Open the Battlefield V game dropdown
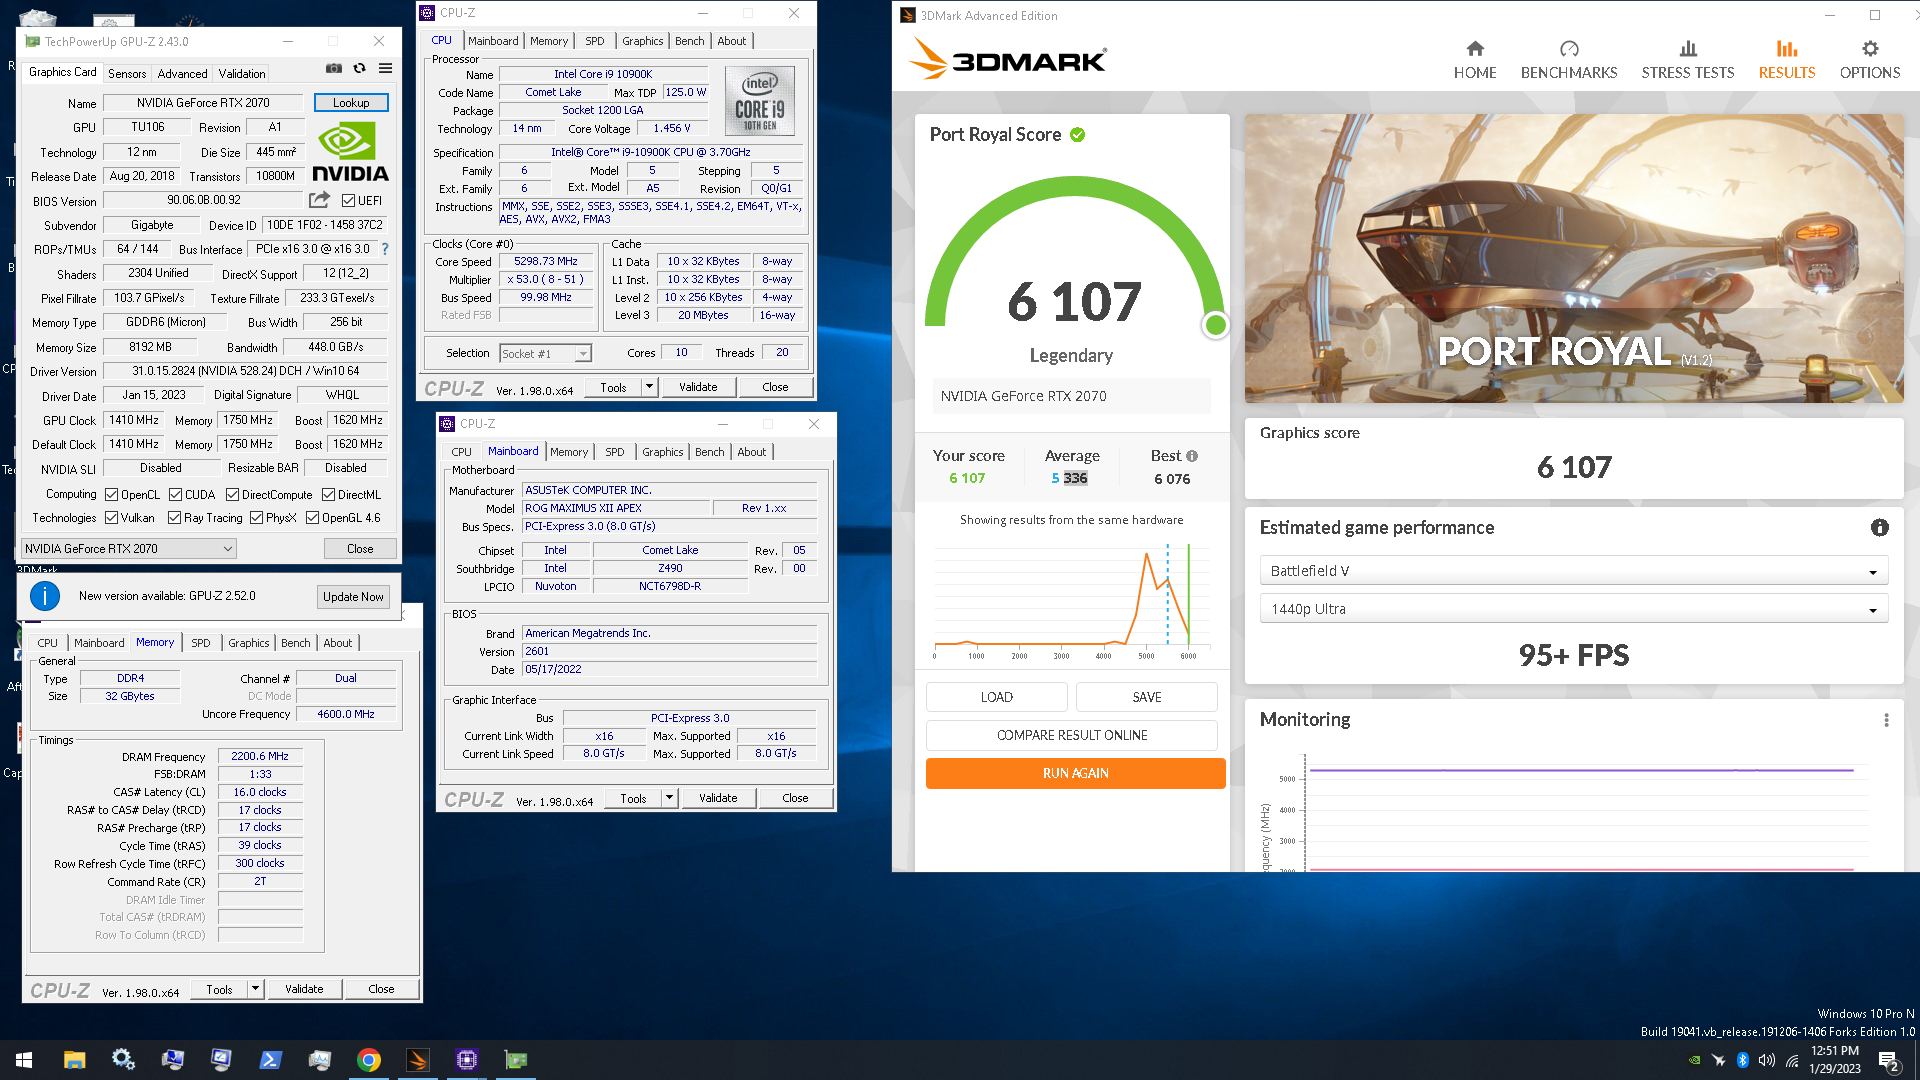Screen dimensions: 1920x1080 (1574, 571)
